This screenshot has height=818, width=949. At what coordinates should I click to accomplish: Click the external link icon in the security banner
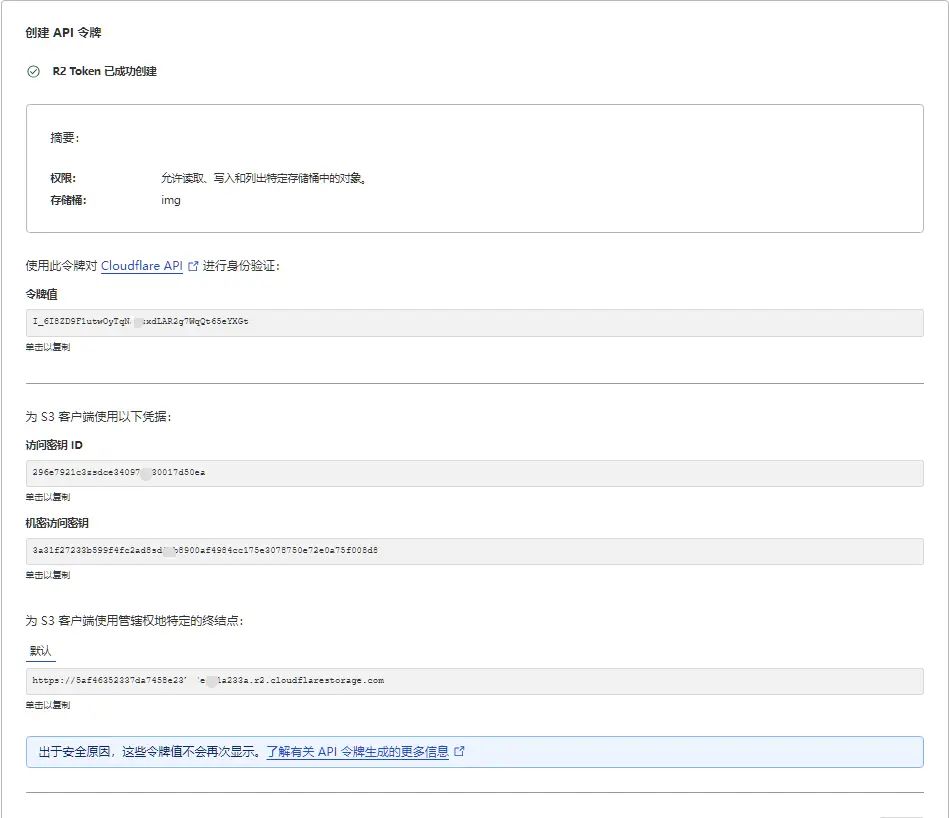459,752
